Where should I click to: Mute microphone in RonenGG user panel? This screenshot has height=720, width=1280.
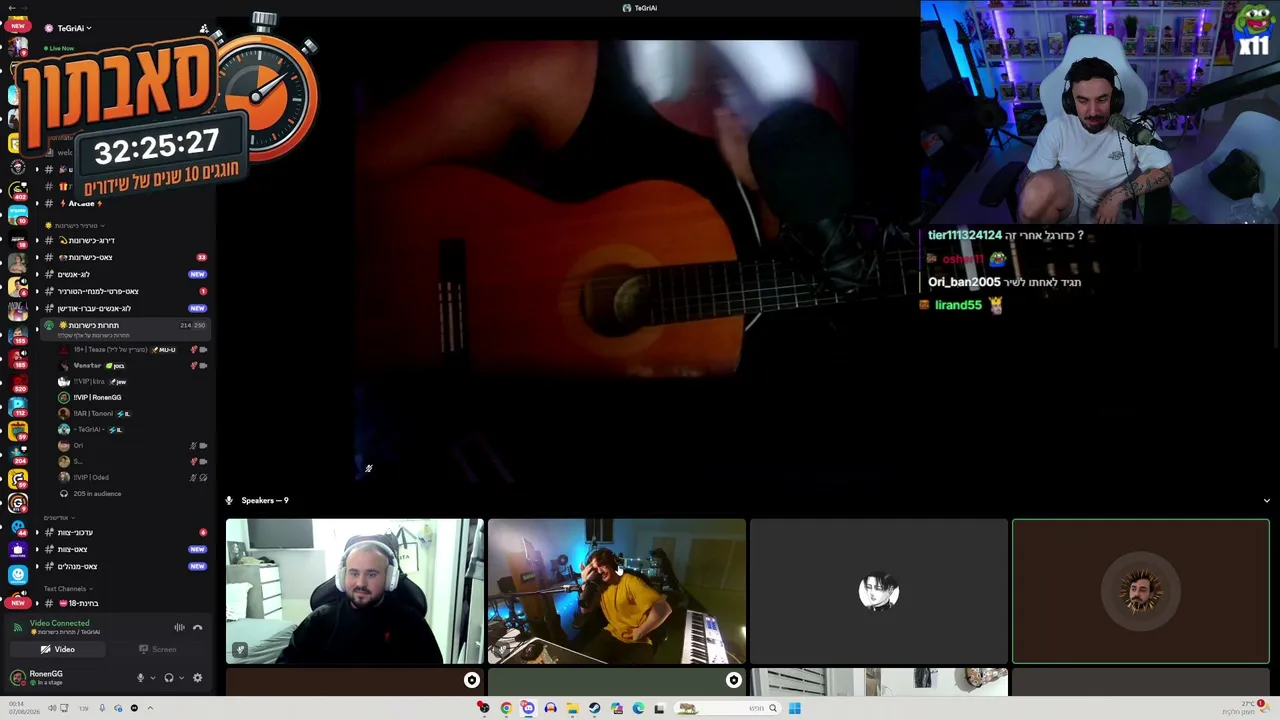pyautogui.click(x=140, y=678)
